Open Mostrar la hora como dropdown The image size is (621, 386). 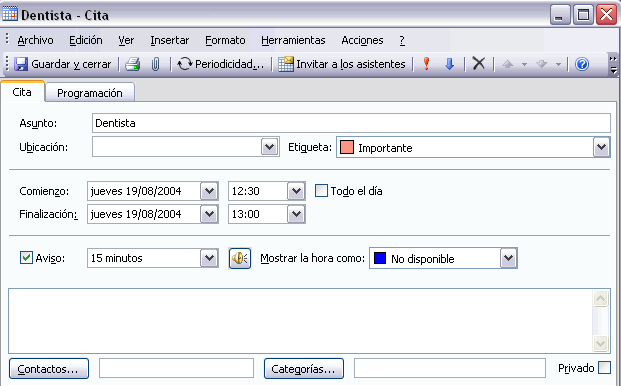[x=509, y=258]
